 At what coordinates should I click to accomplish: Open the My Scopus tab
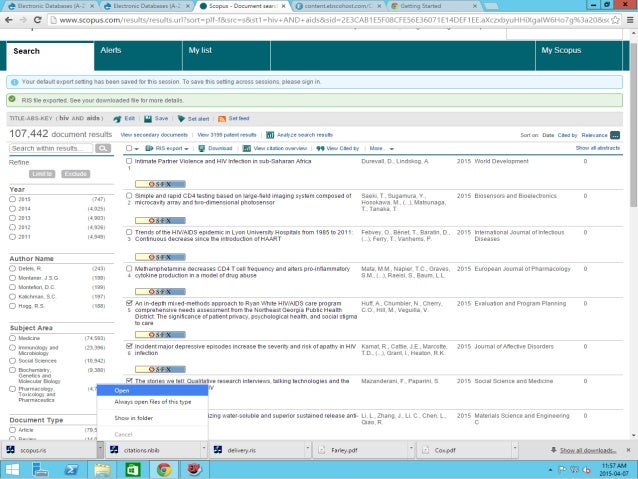(x=579, y=55)
